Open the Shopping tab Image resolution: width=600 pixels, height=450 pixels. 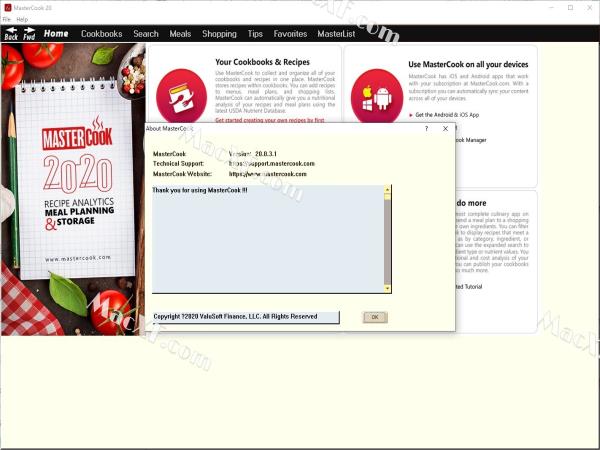coord(219,34)
